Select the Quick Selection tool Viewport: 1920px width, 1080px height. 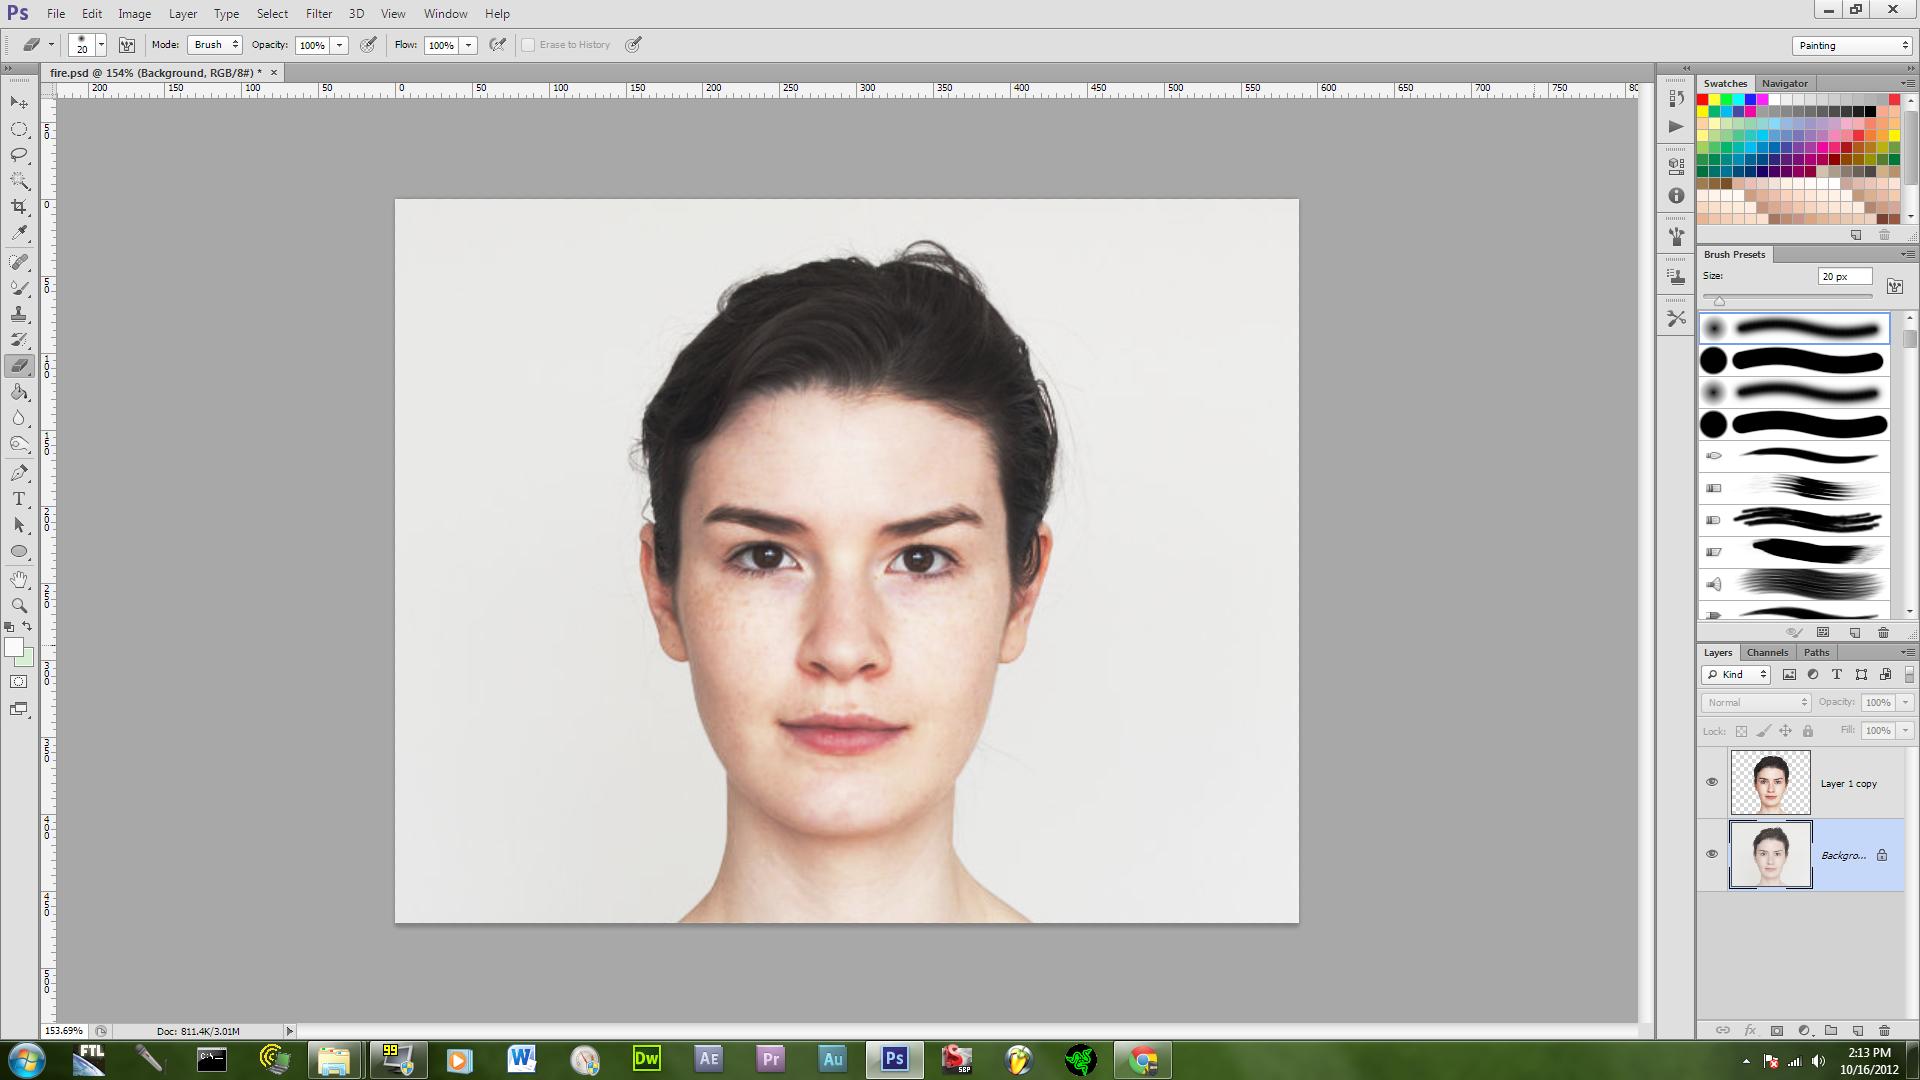pos(19,181)
